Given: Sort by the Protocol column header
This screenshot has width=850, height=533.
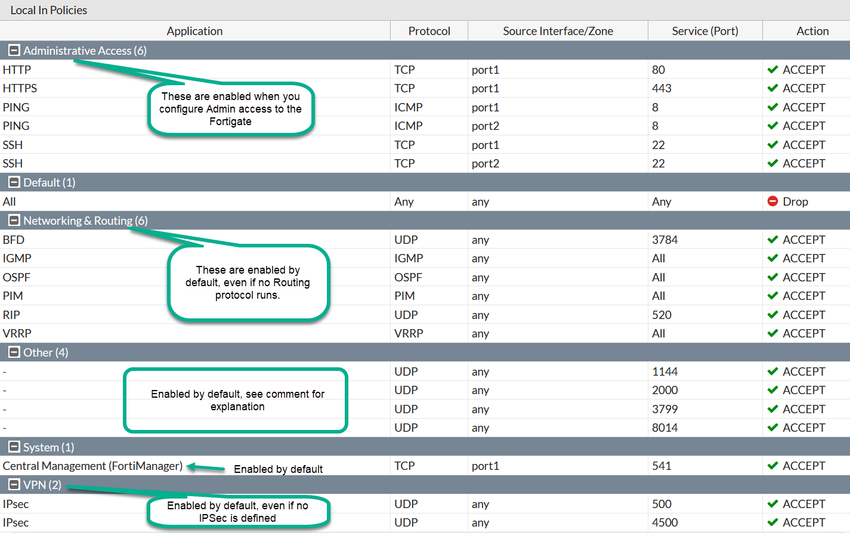Looking at the screenshot, I should [x=429, y=31].
